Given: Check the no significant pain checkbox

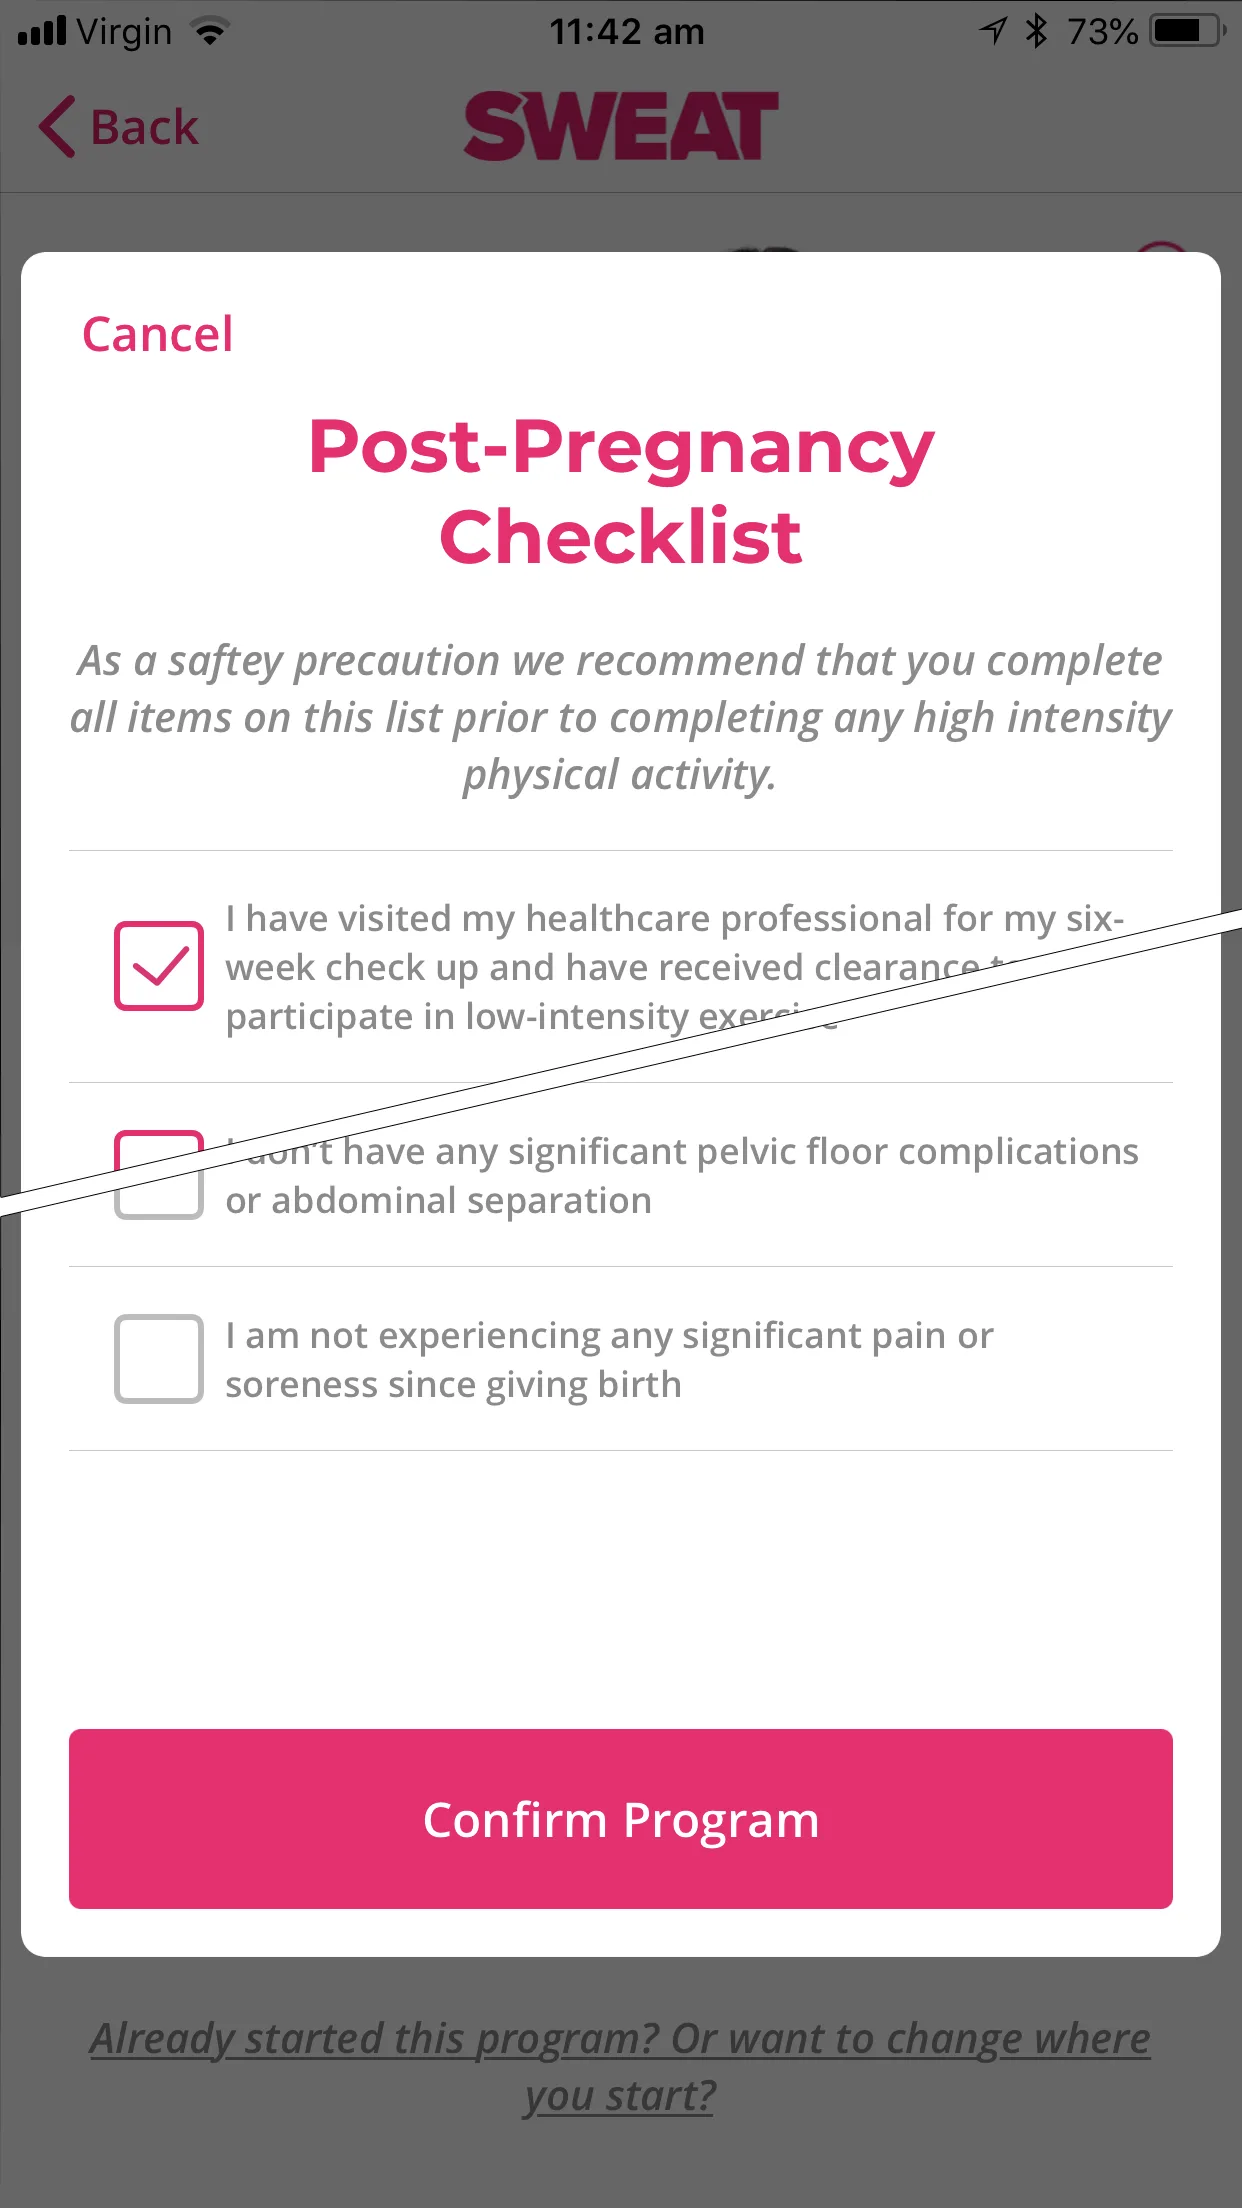Looking at the screenshot, I should (x=159, y=1359).
